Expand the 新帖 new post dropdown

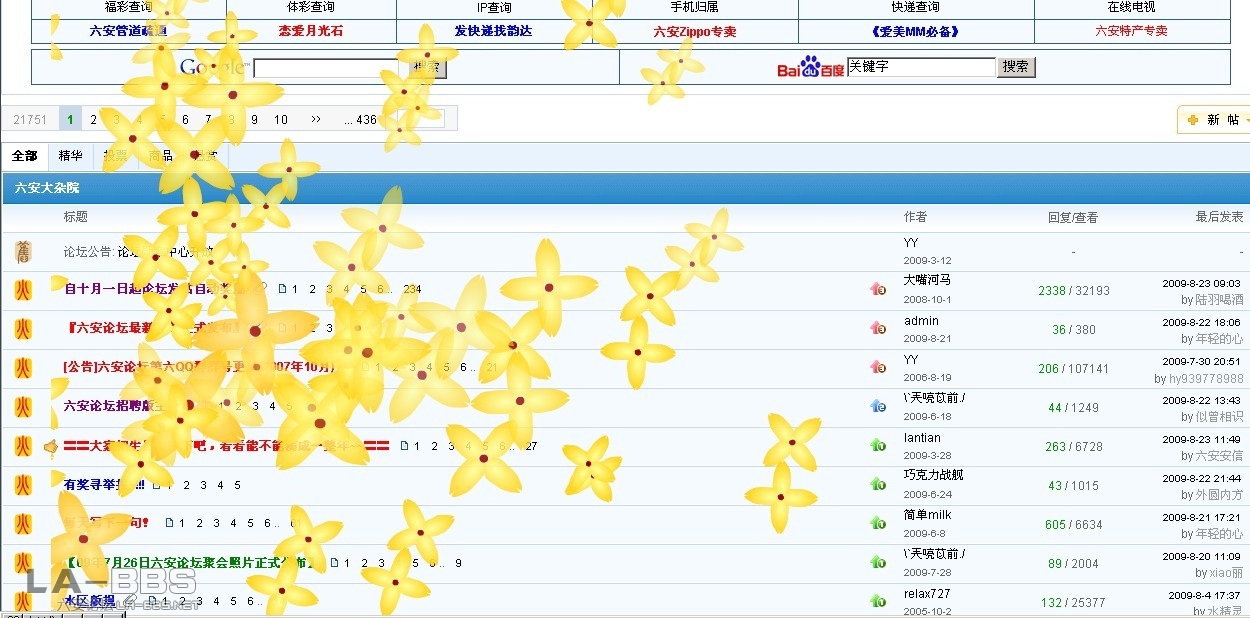1246,120
